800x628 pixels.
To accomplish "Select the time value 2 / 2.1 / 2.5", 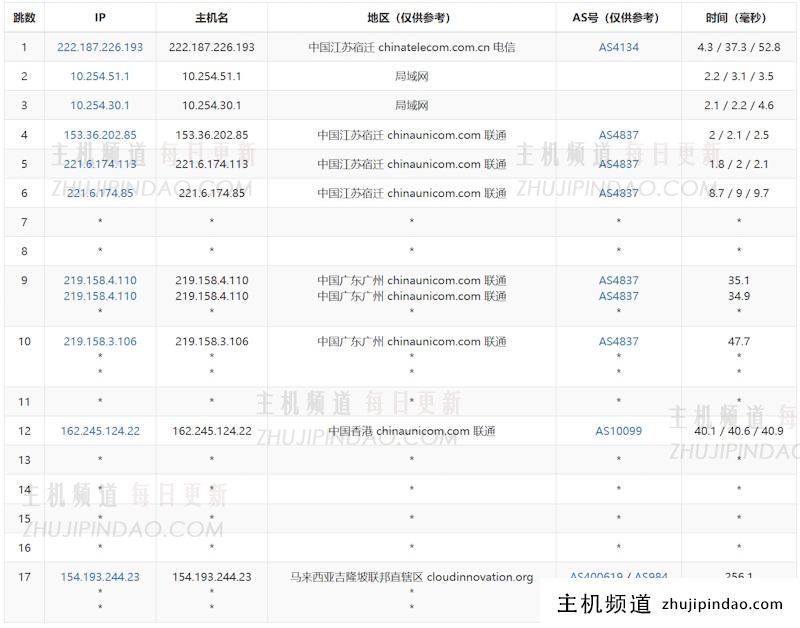I will [739, 135].
